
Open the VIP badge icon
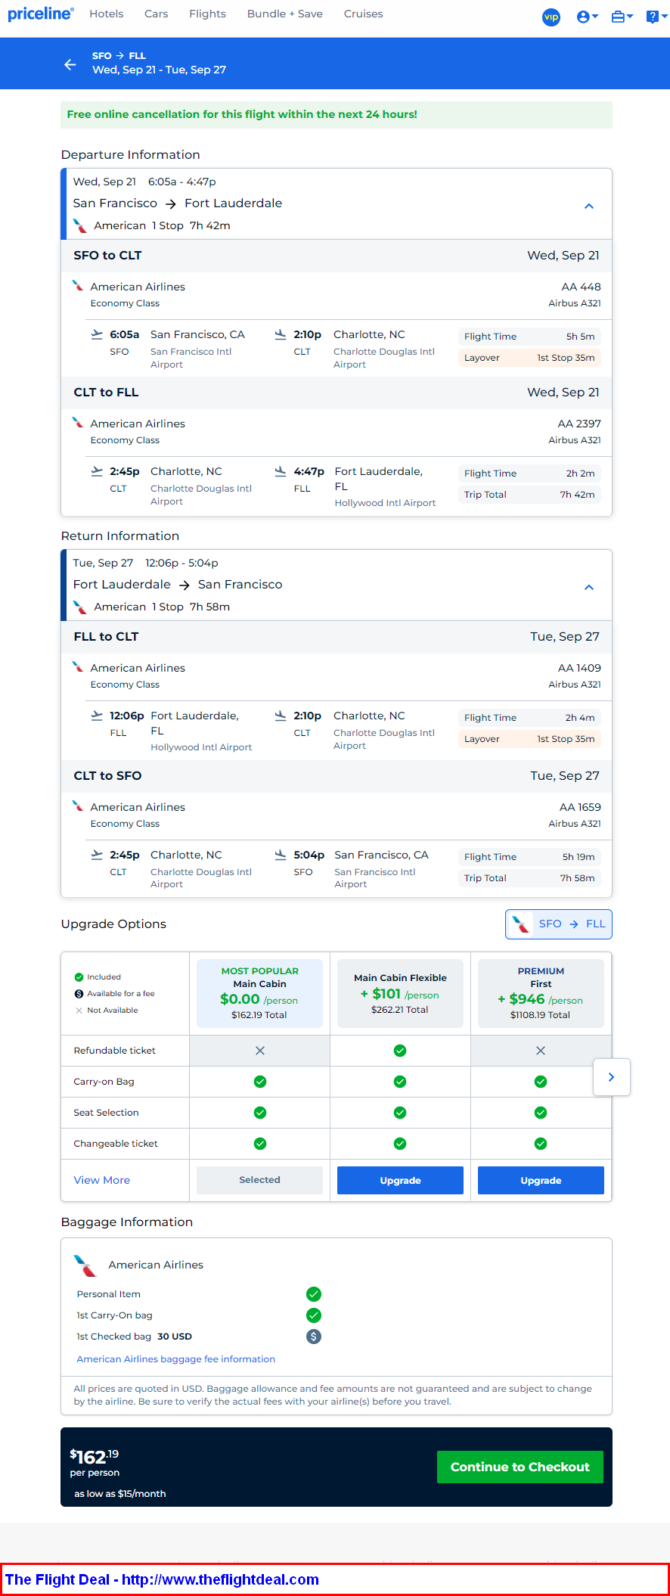pyautogui.click(x=551, y=16)
